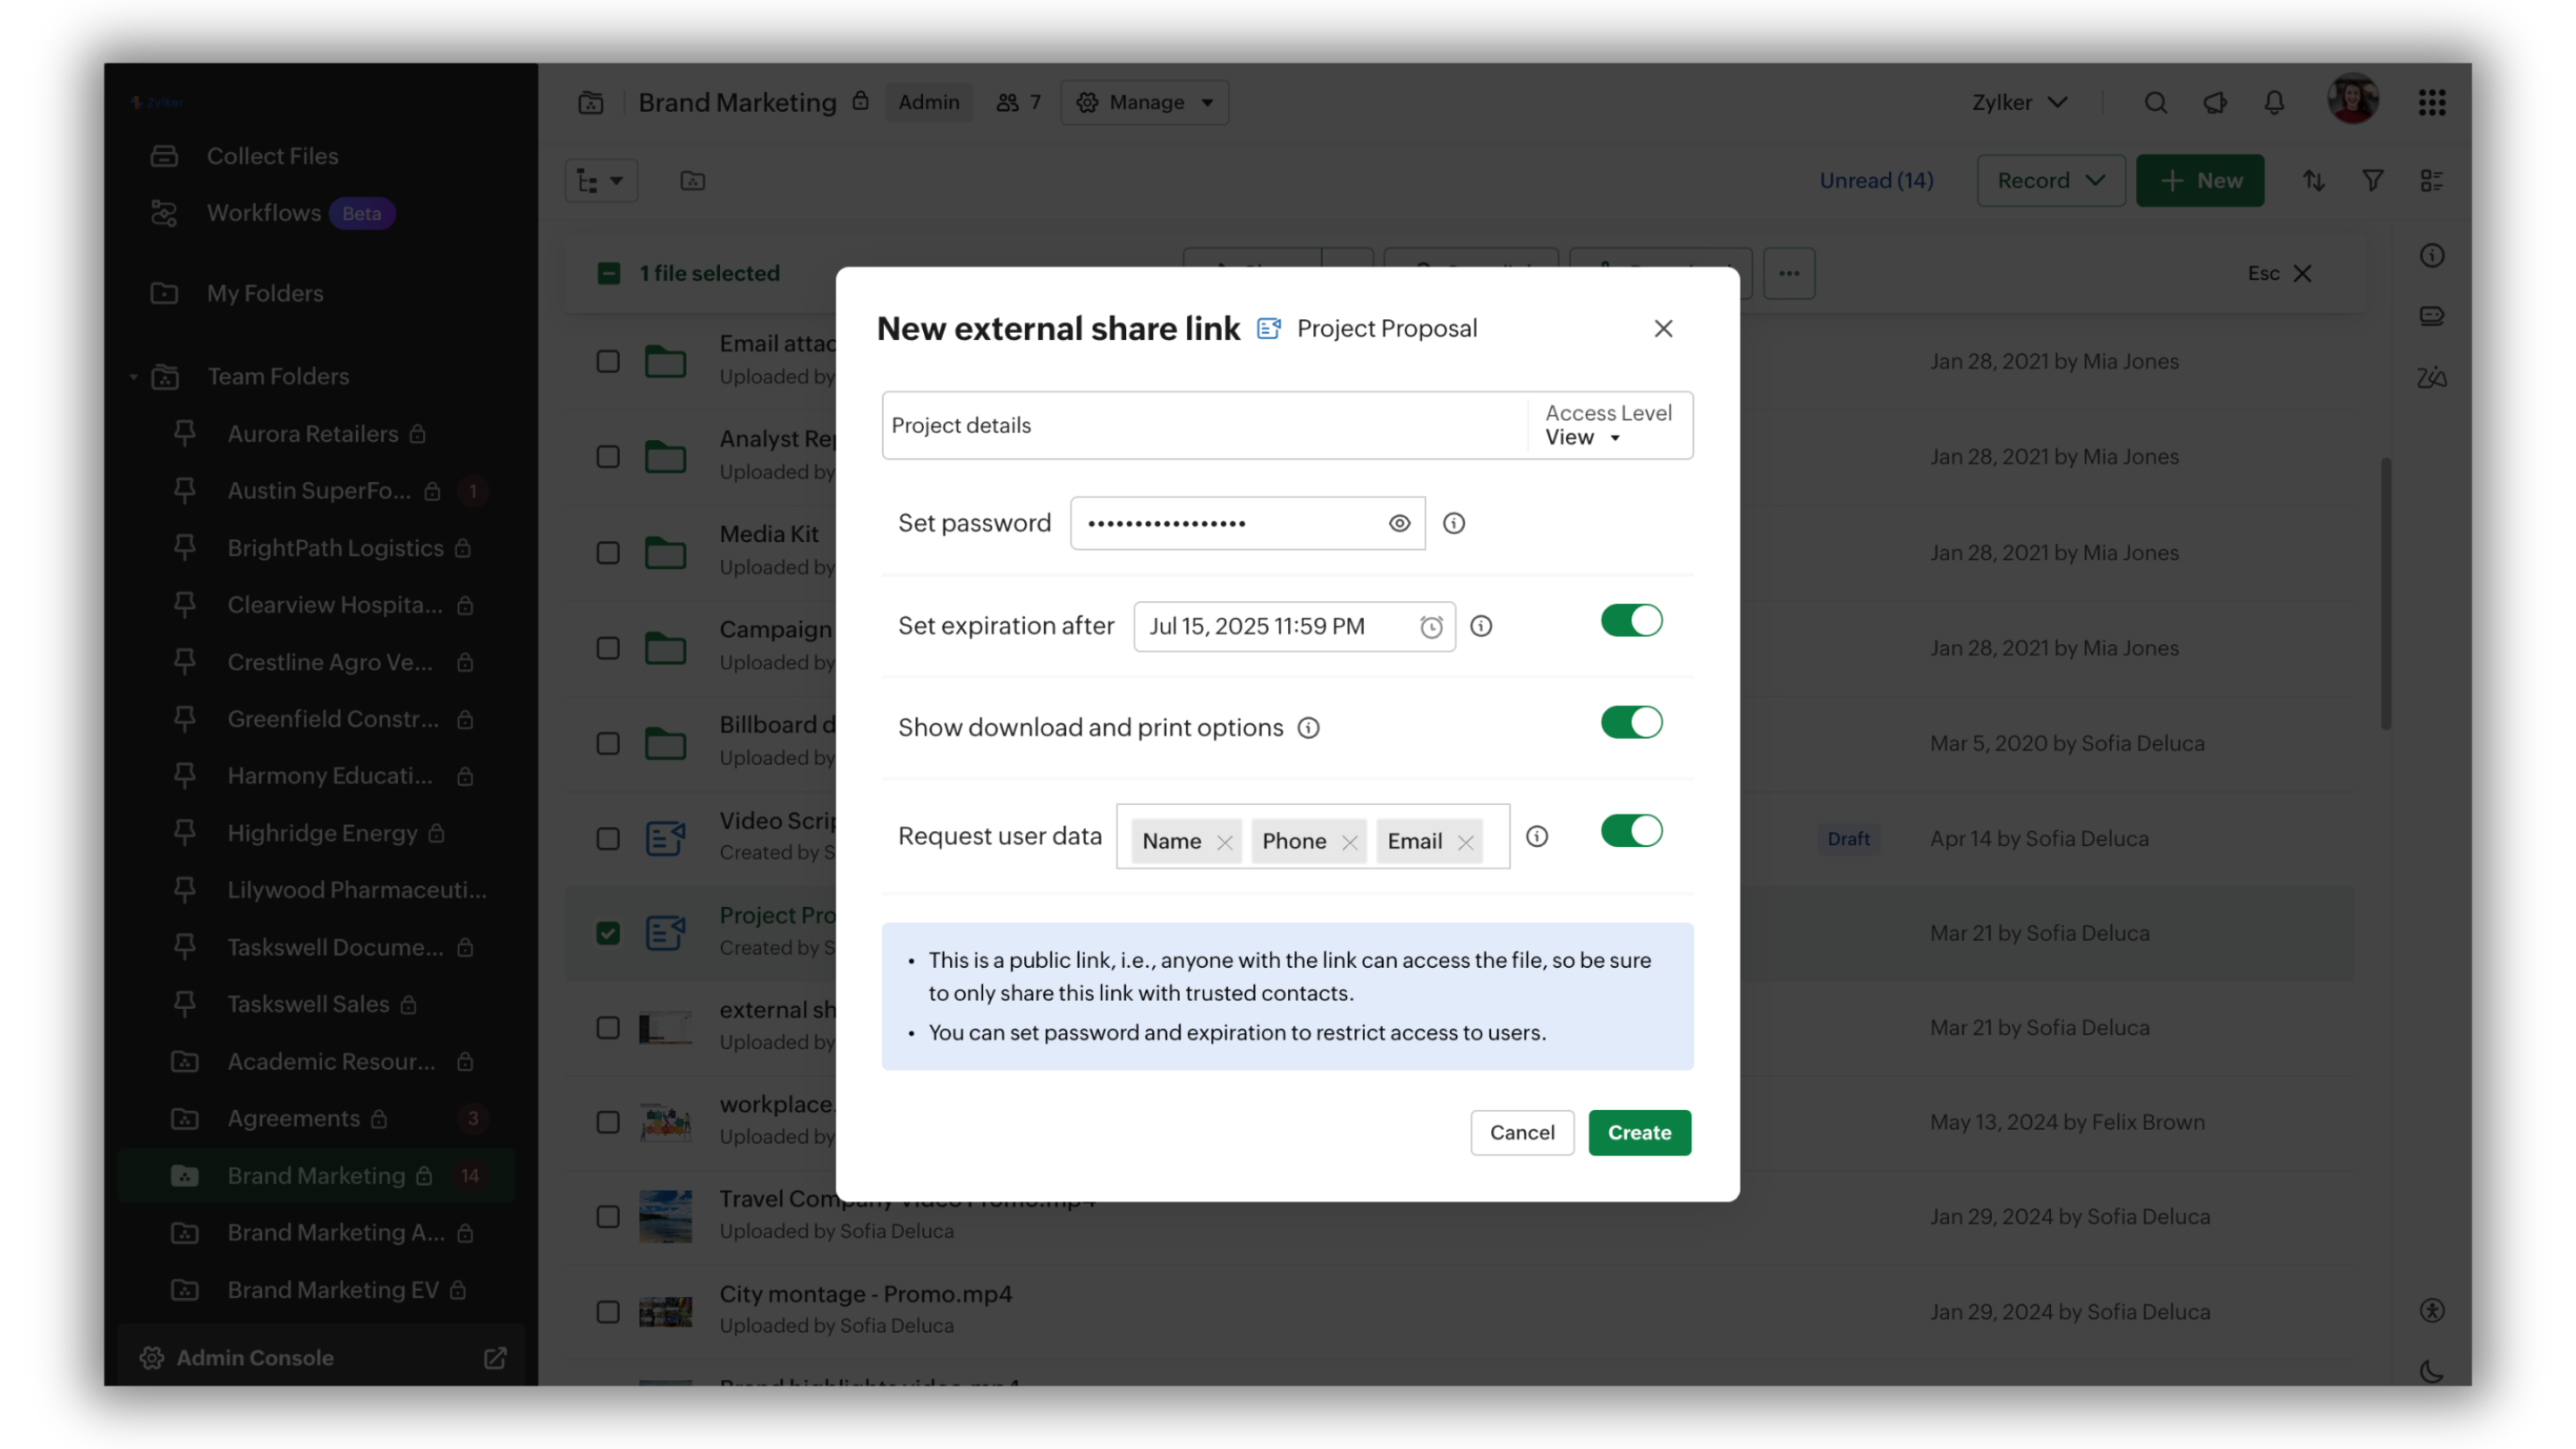Click the info icon on right sidebar

pyautogui.click(x=2433, y=256)
